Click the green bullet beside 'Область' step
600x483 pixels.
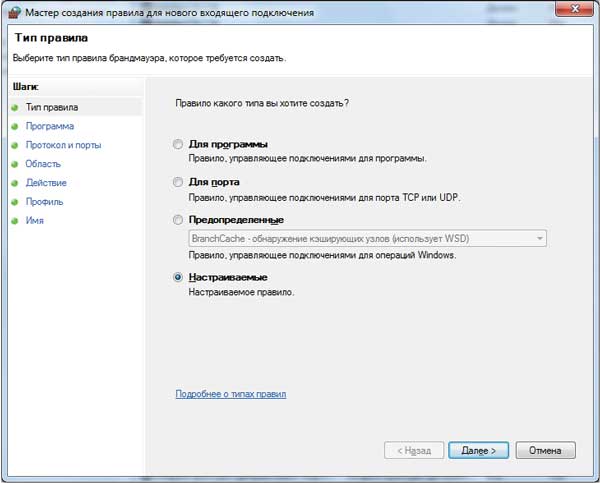16,164
